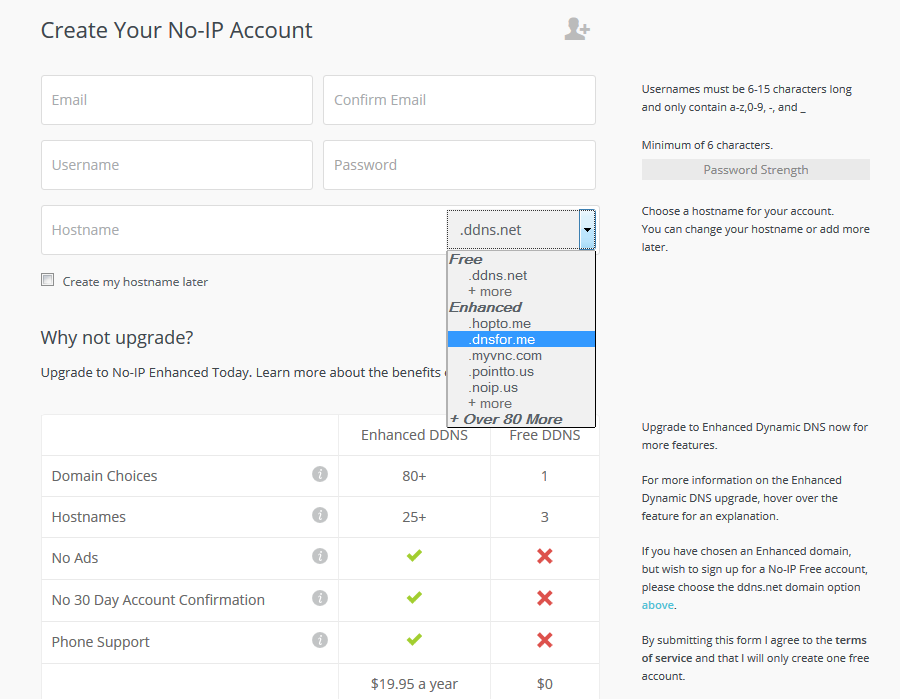Click the Free DDNS Domain Choices value '1'
Screen dimensions: 900x699
(x=545, y=476)
